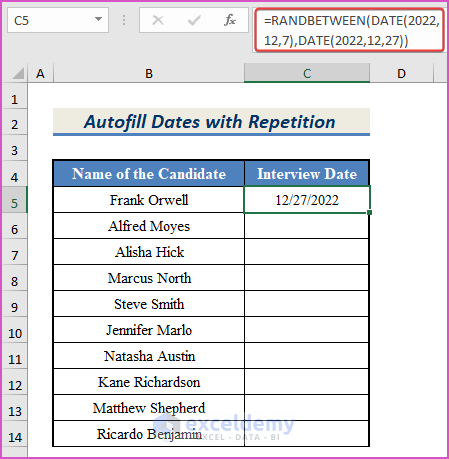
Task: Click empty Interview Date cell beside Alisha Hick
Action: pos(307,252)
